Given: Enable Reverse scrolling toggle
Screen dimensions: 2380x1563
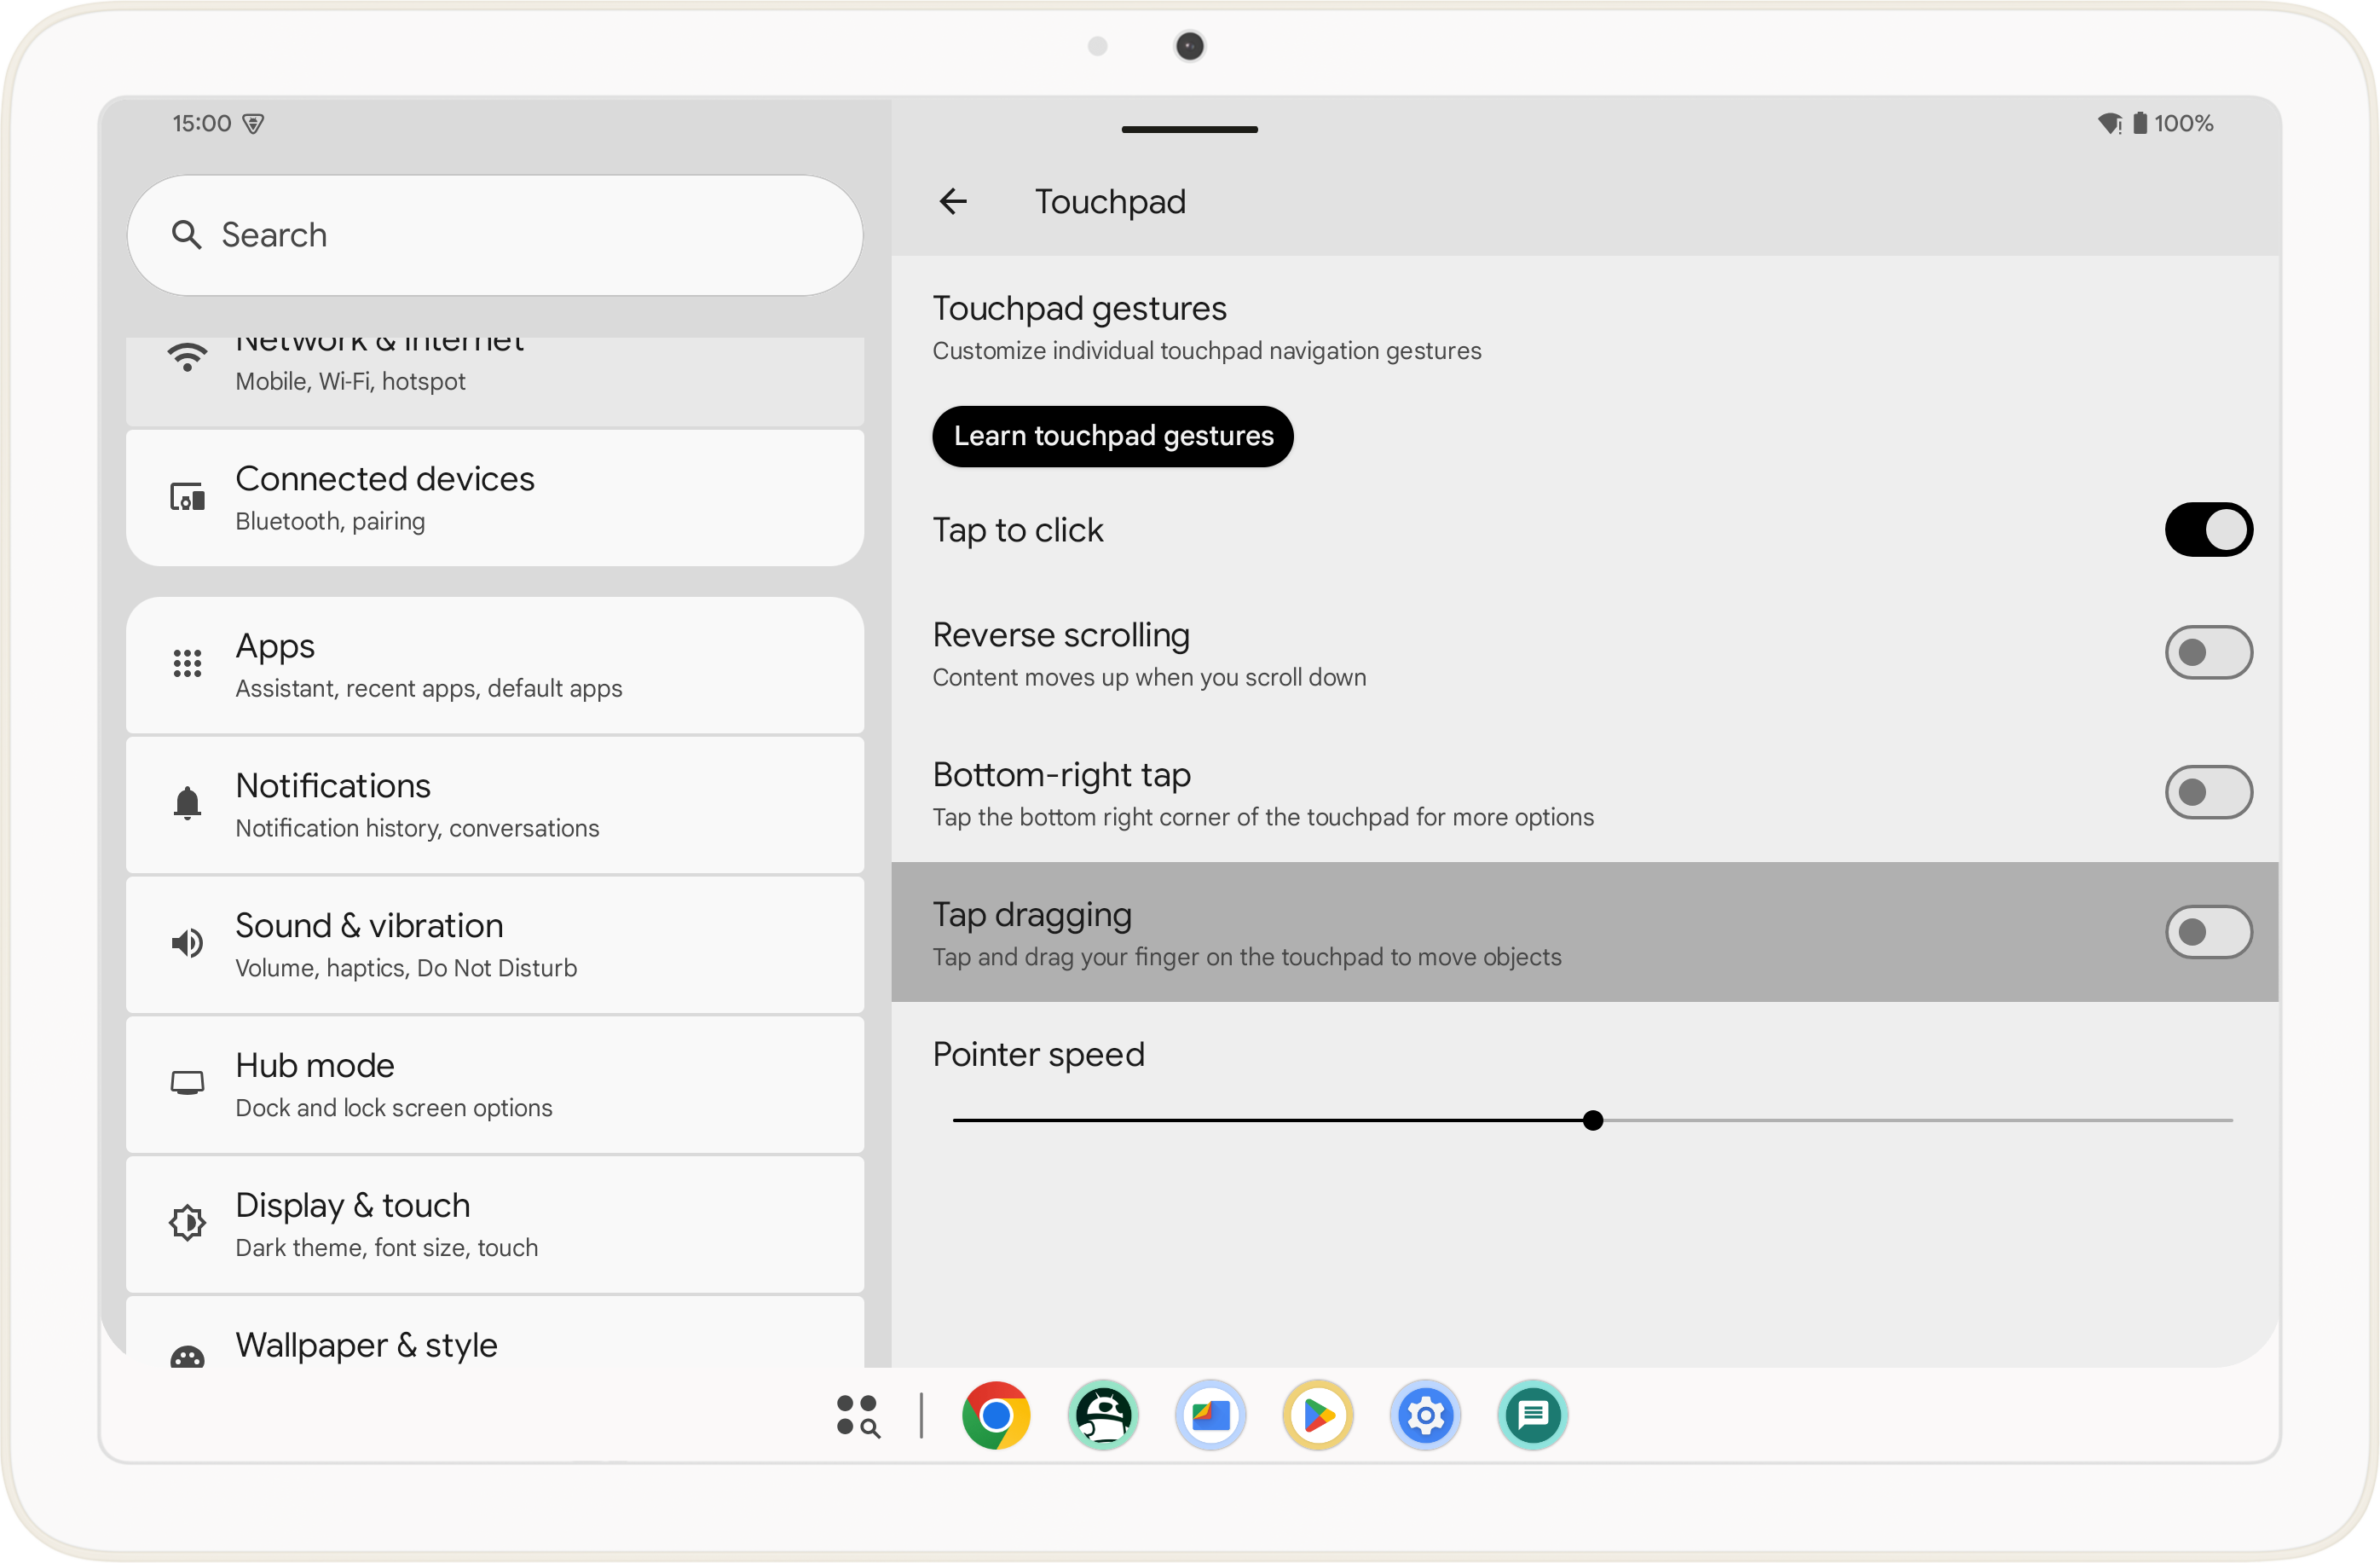Looking at the screenshot, I should tap(2205, 652).
